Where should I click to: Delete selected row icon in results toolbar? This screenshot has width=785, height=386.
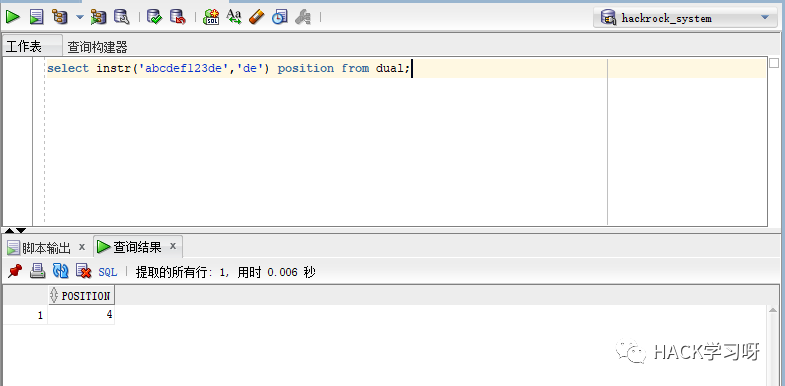pos(84,272)
